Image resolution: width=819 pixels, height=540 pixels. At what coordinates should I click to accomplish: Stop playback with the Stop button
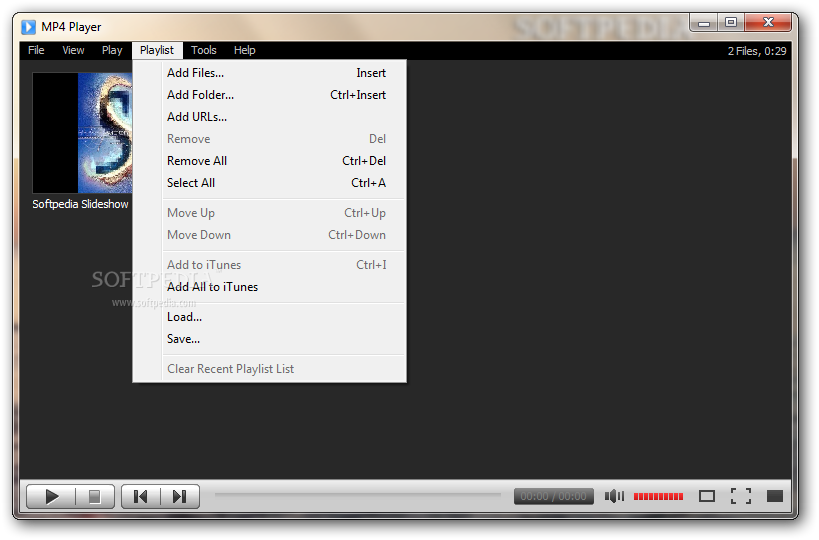[95, 496]
